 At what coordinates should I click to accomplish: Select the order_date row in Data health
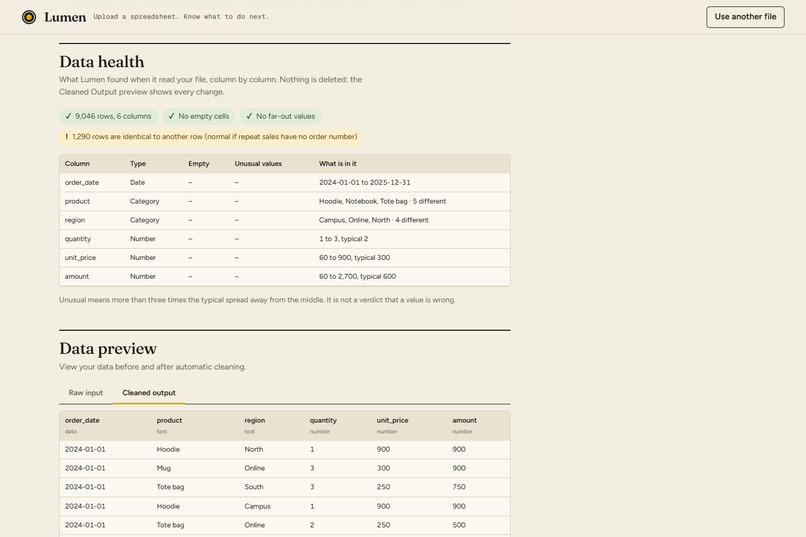pos(285,182)
